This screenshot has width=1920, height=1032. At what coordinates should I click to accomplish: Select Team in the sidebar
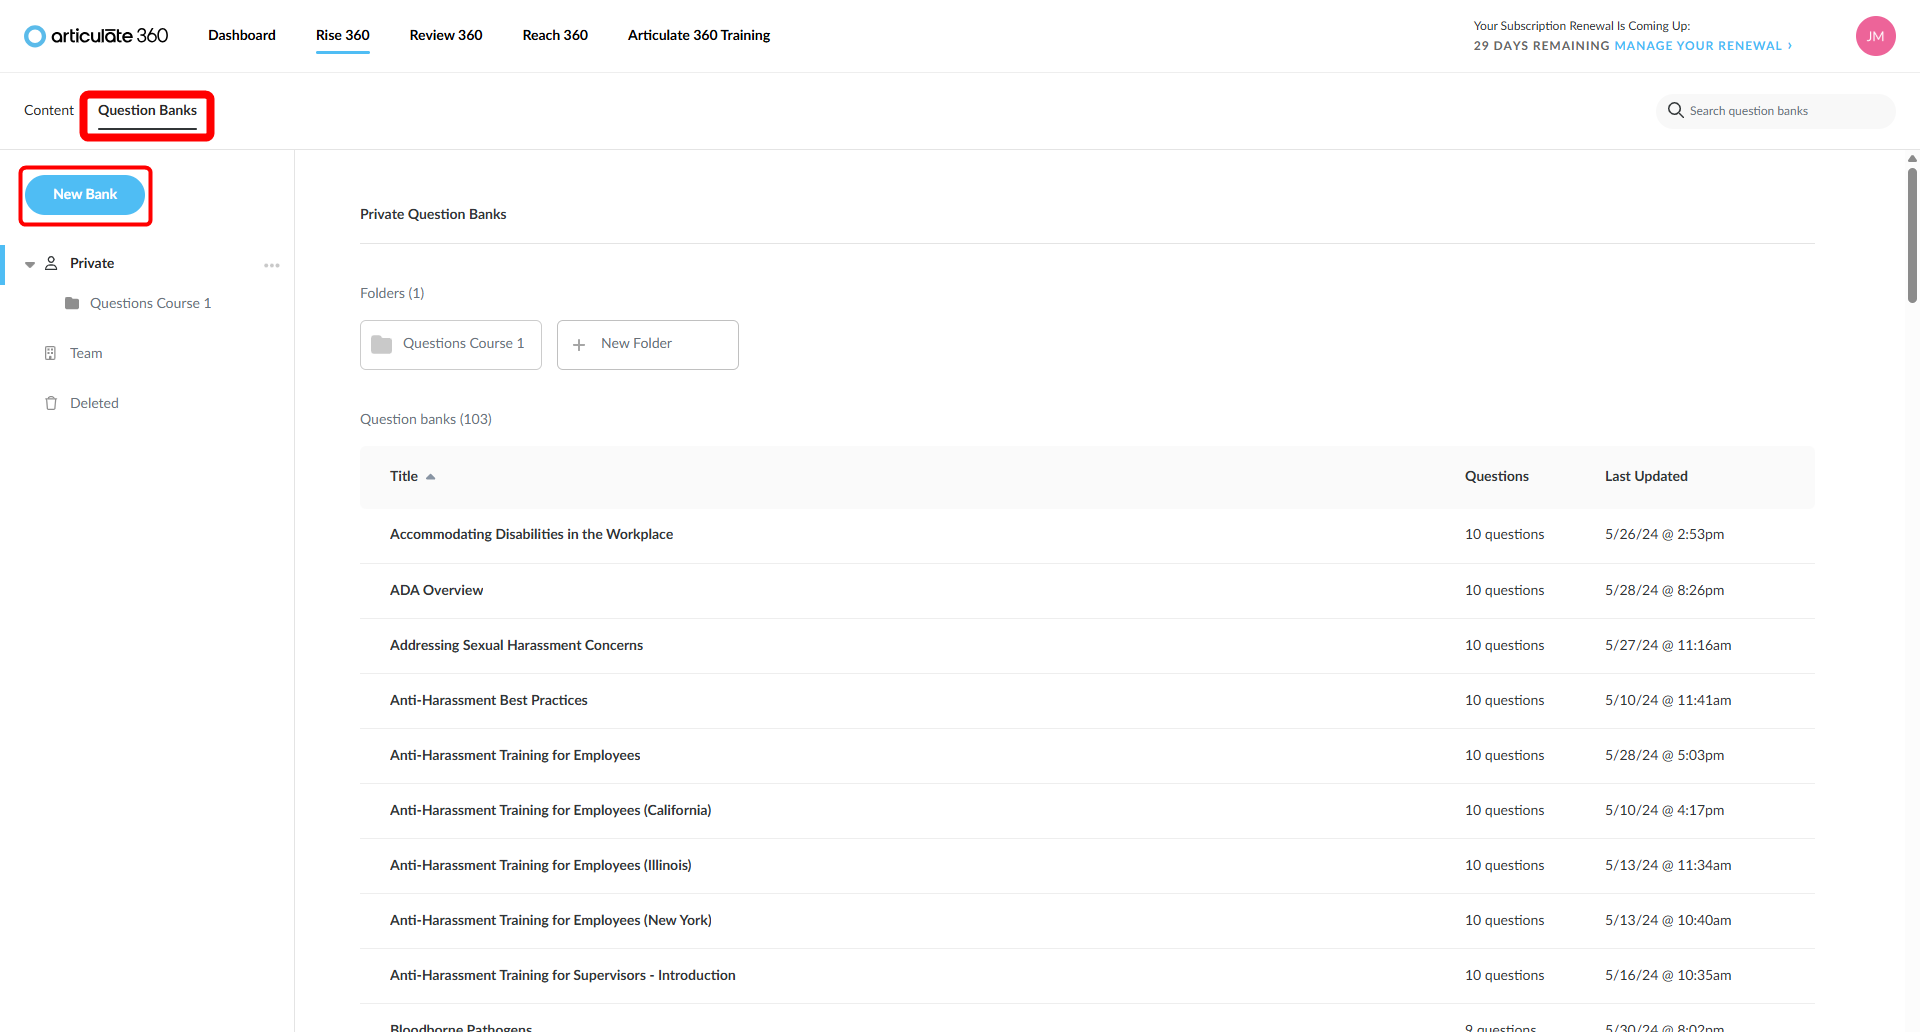pyautogui.click(x=86, y=353)
